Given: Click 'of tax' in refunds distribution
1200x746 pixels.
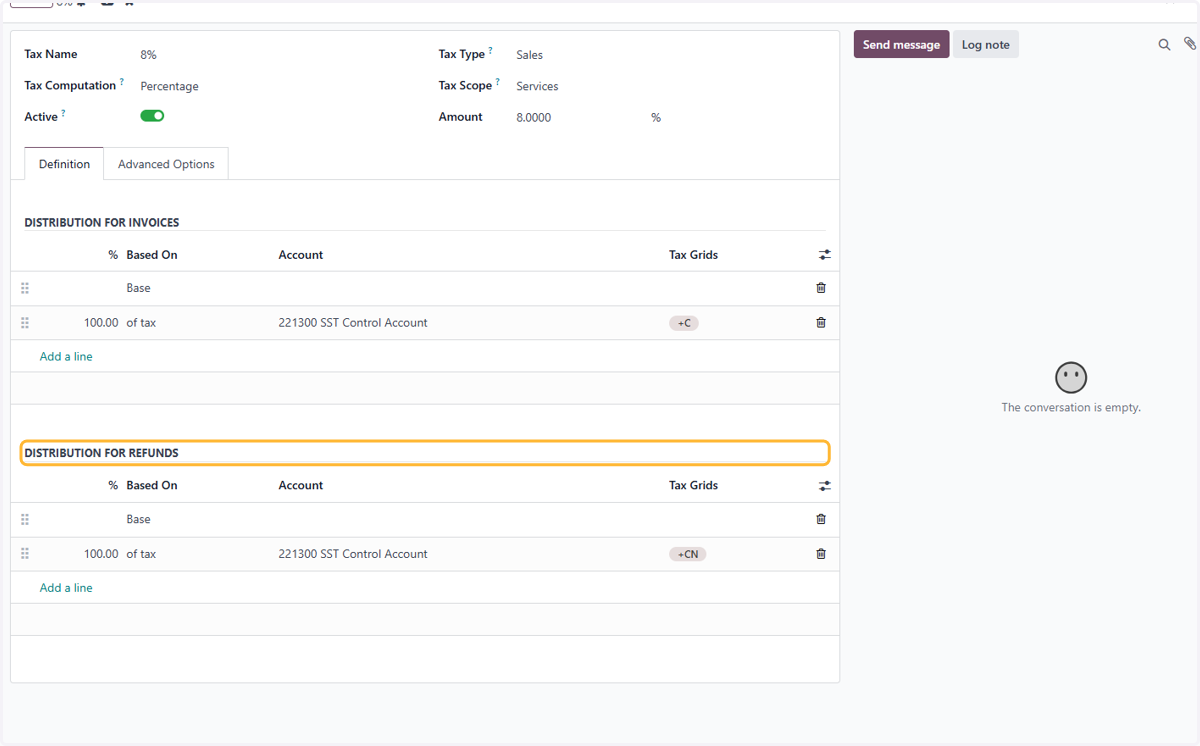Looking at the screenshot, I should click(x=141, y=554).
